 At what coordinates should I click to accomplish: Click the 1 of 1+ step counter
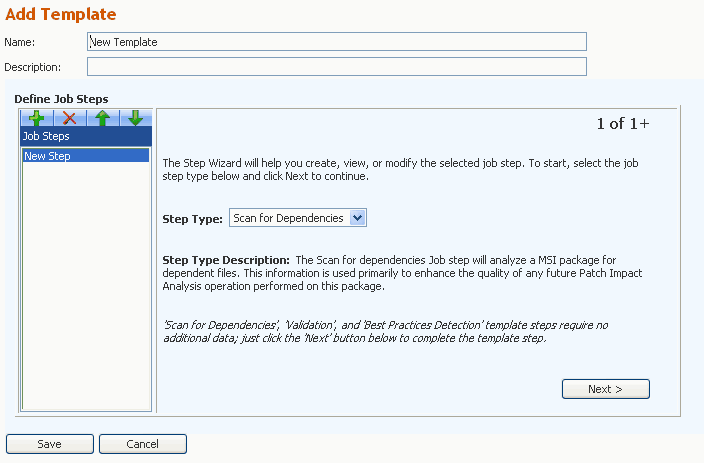click(623, 123)
